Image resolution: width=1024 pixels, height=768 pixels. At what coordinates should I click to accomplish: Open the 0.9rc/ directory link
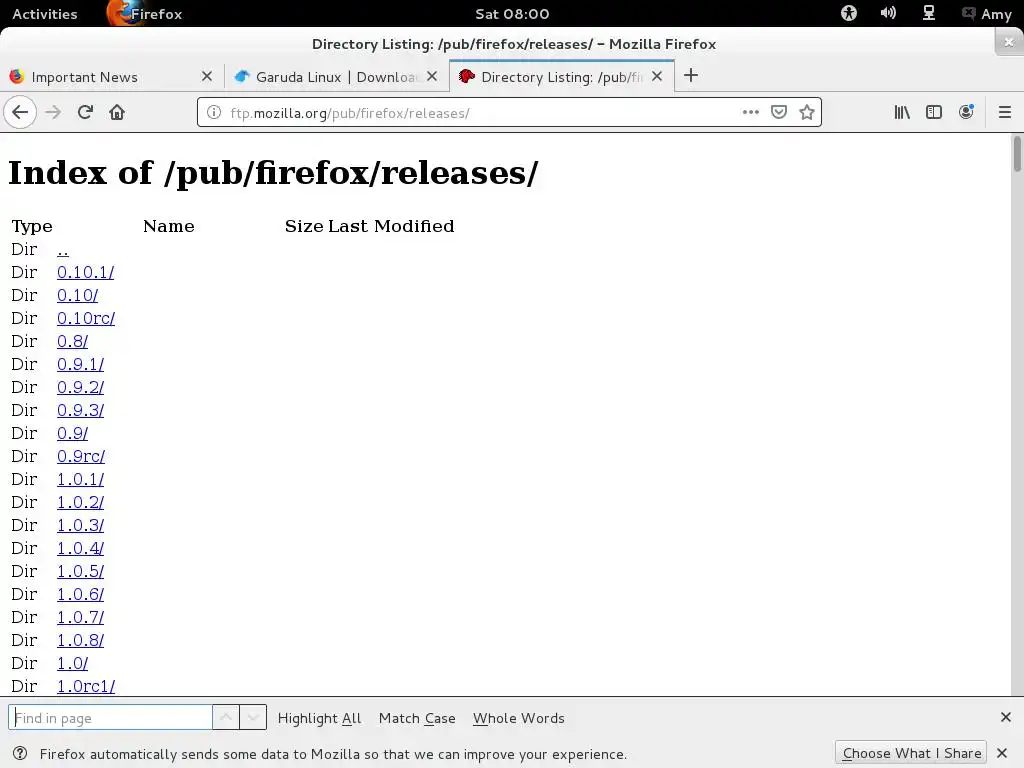(x=81, y=456)
